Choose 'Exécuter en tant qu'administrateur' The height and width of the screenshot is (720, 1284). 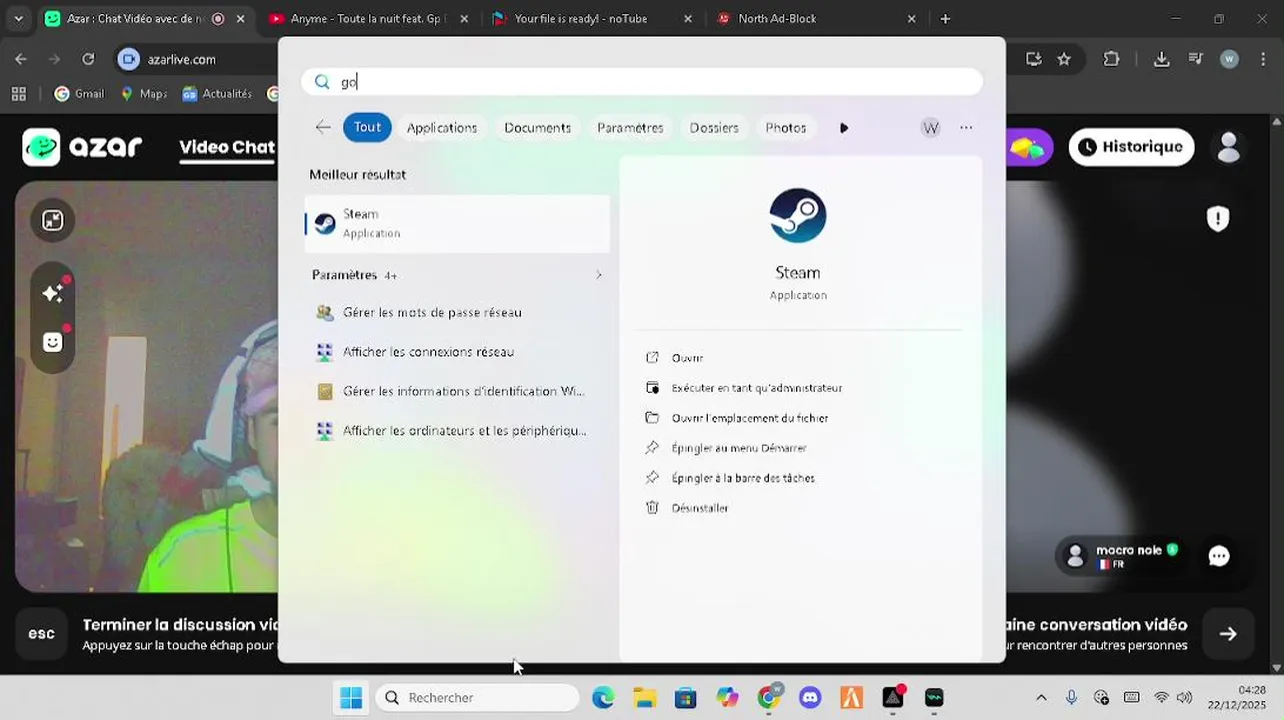[x=744, y=388]
